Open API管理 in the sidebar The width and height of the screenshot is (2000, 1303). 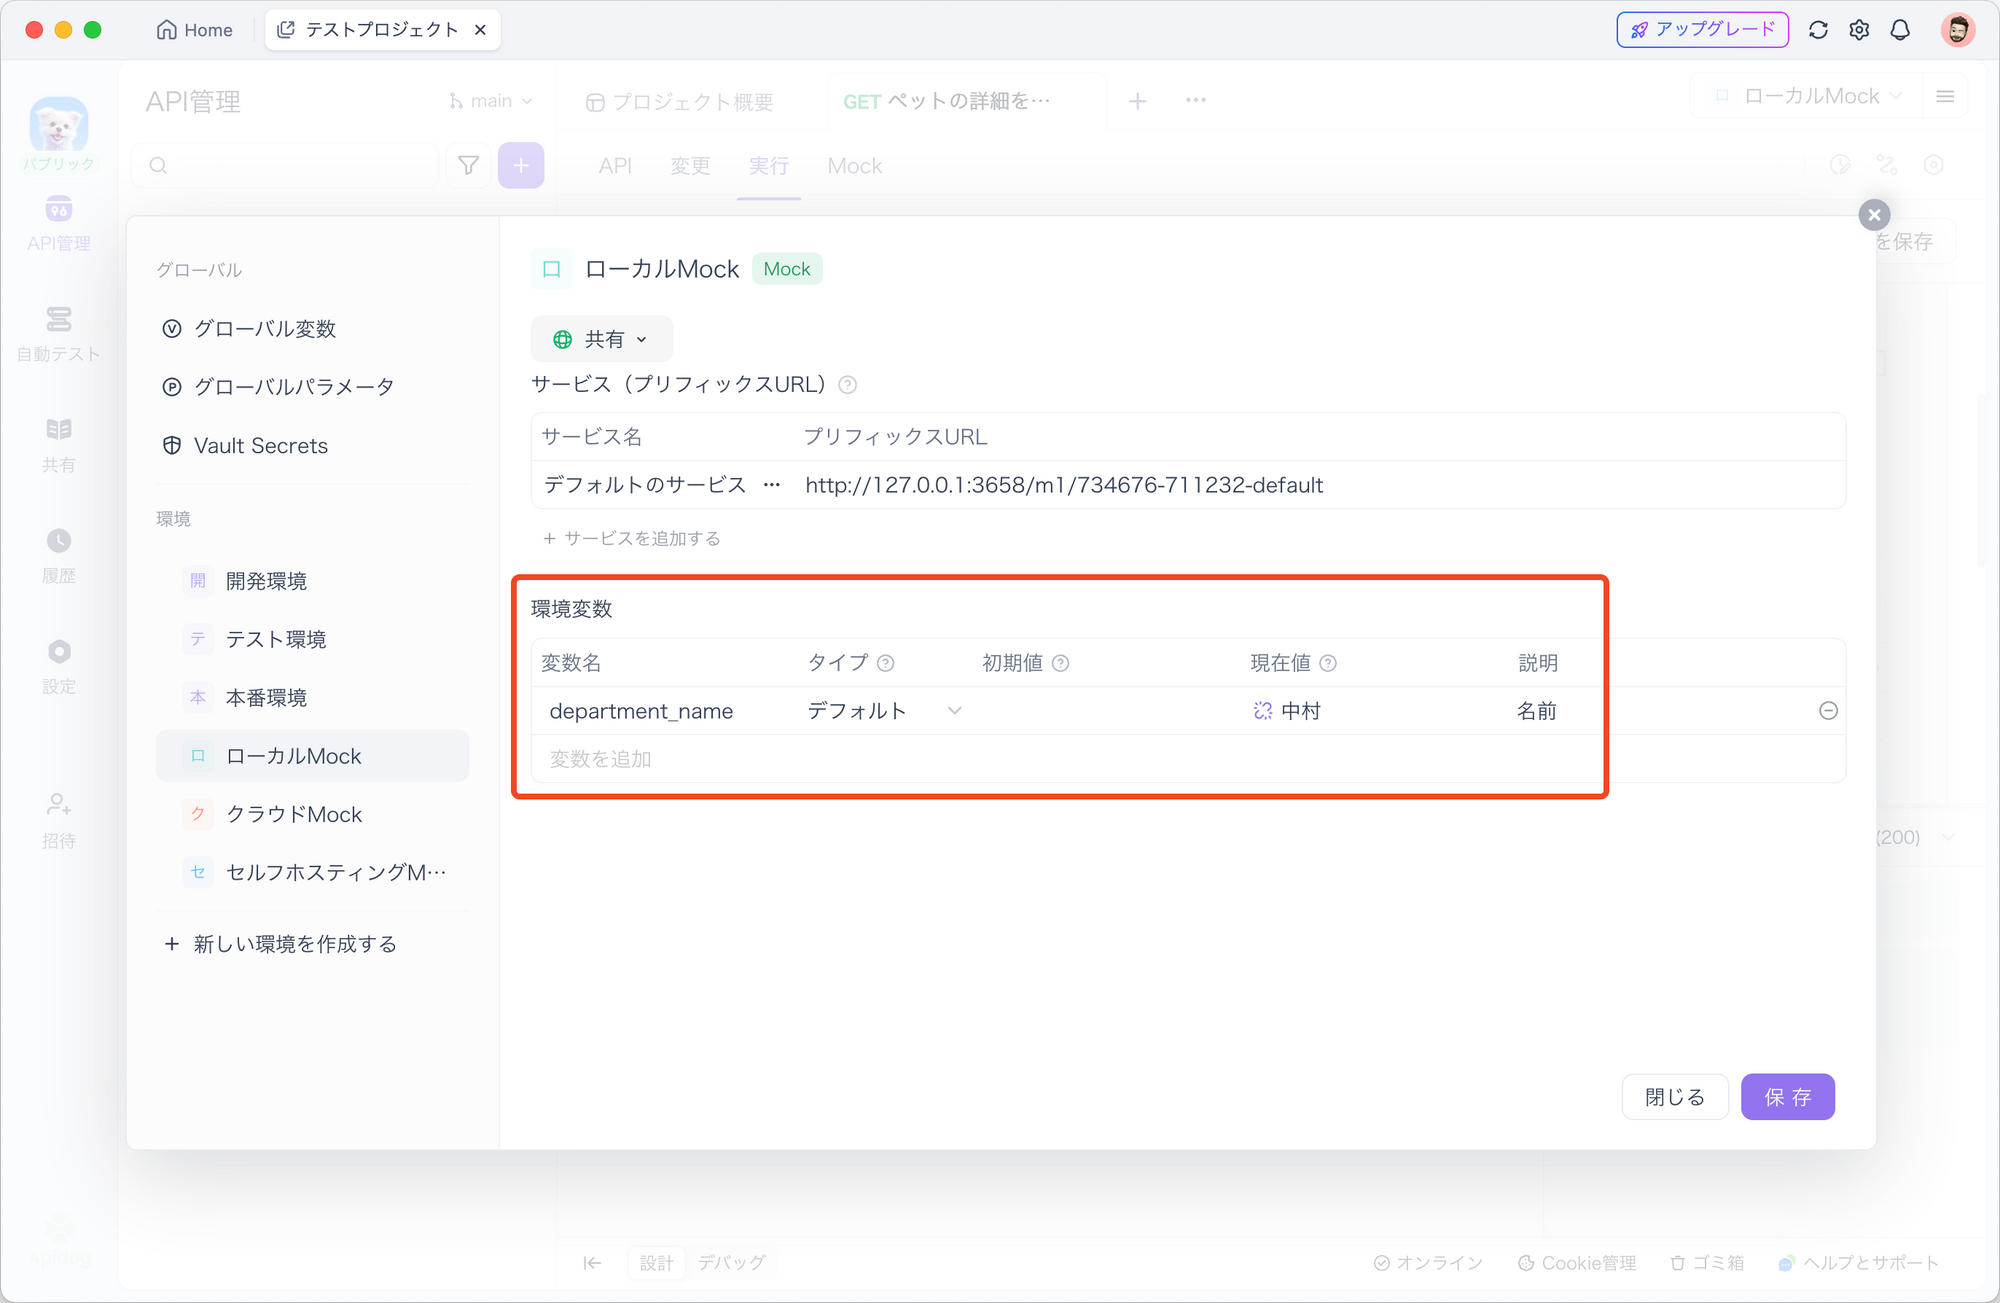[x=59, y=224]
